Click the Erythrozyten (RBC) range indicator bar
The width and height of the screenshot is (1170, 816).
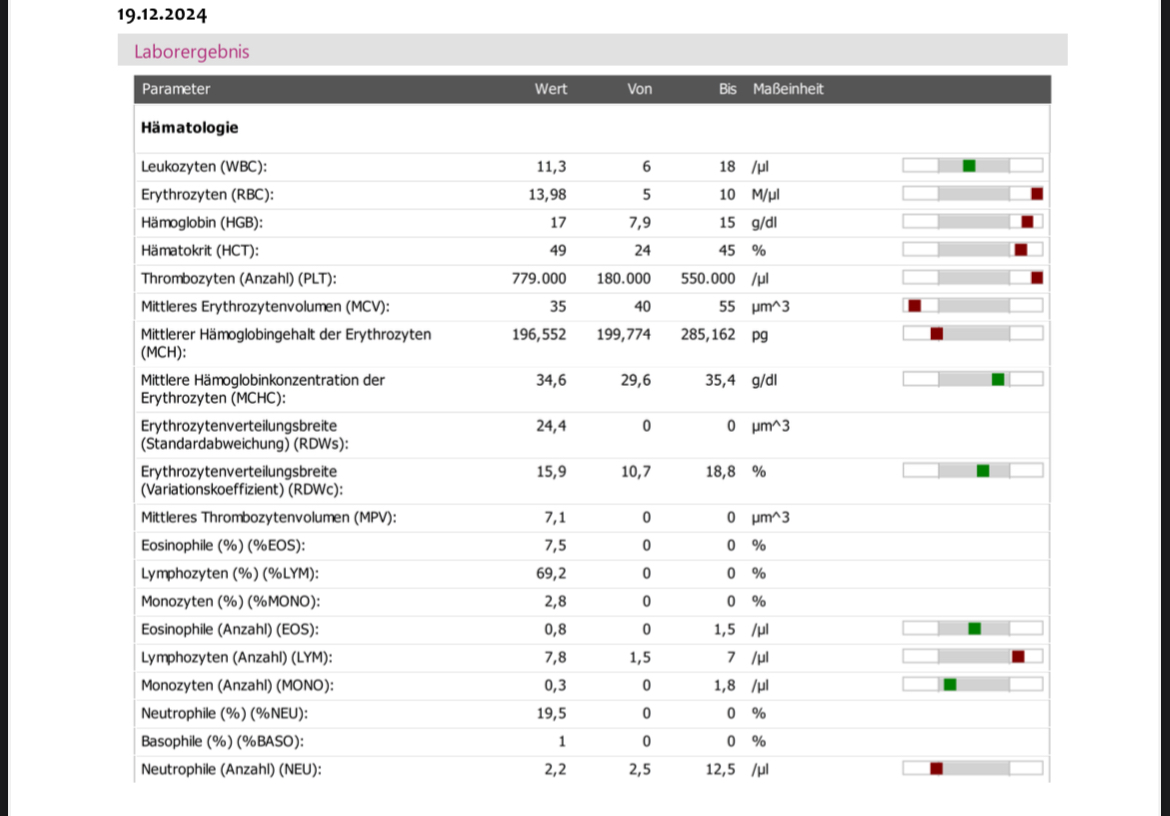pos(973,194)
